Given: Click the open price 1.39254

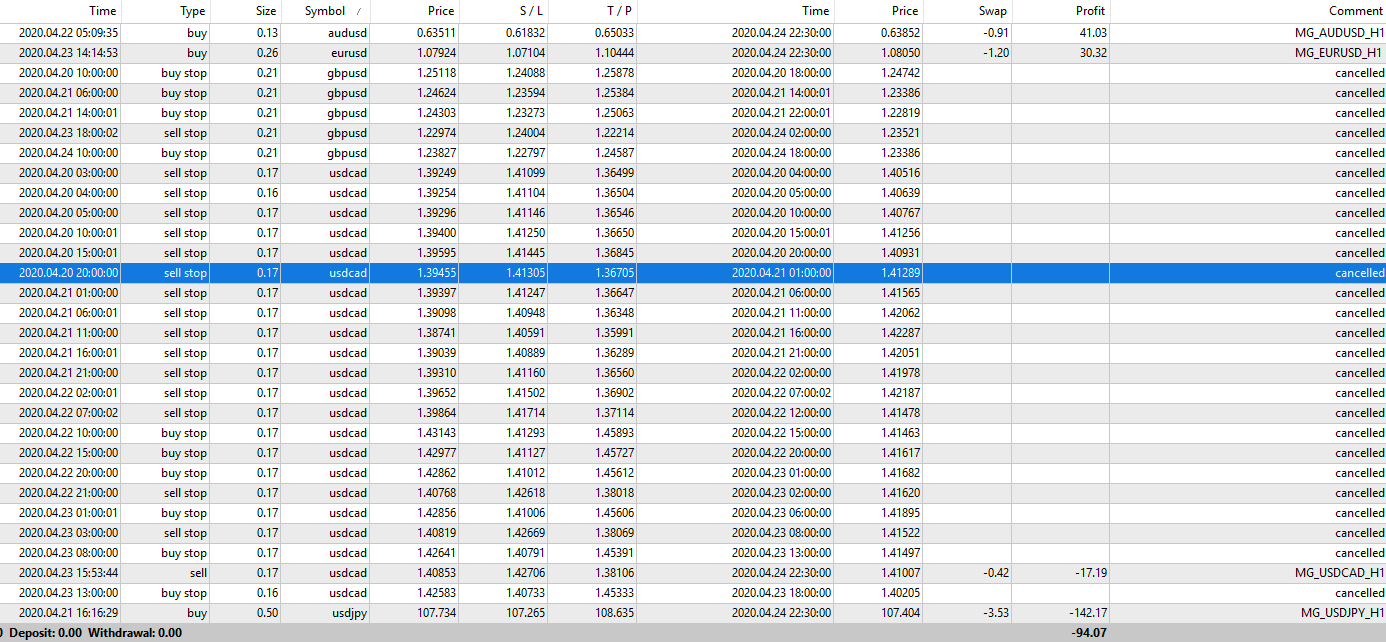Looking at the screenshot, I should [x=435, y=193].
